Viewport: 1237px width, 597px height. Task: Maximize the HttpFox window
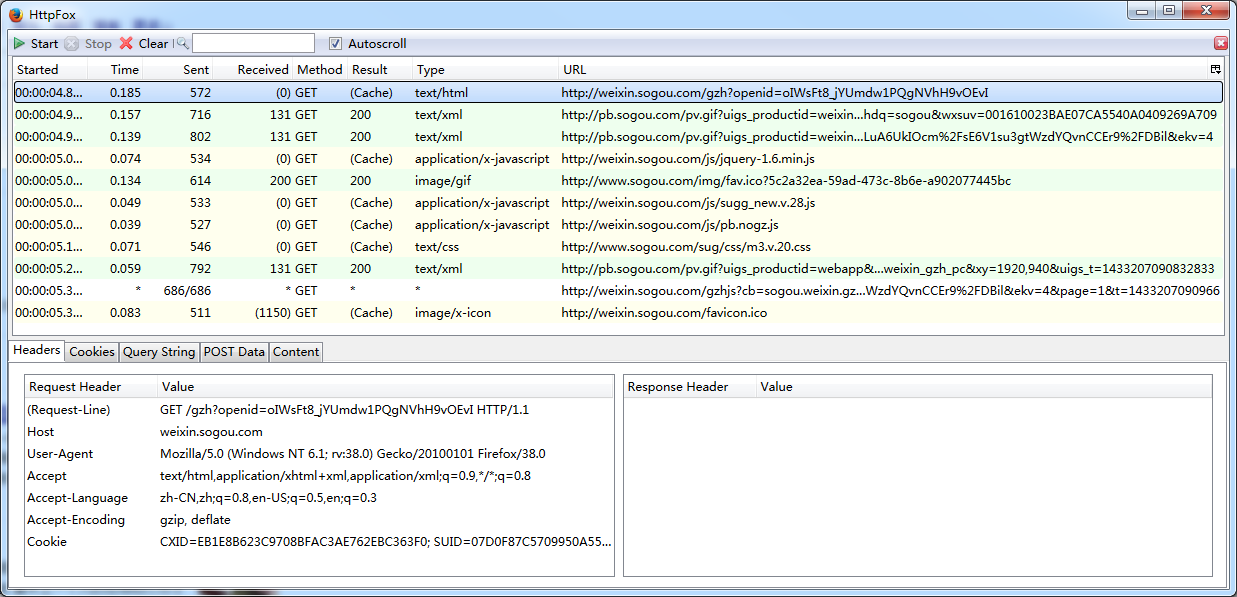pos(1169,10)
